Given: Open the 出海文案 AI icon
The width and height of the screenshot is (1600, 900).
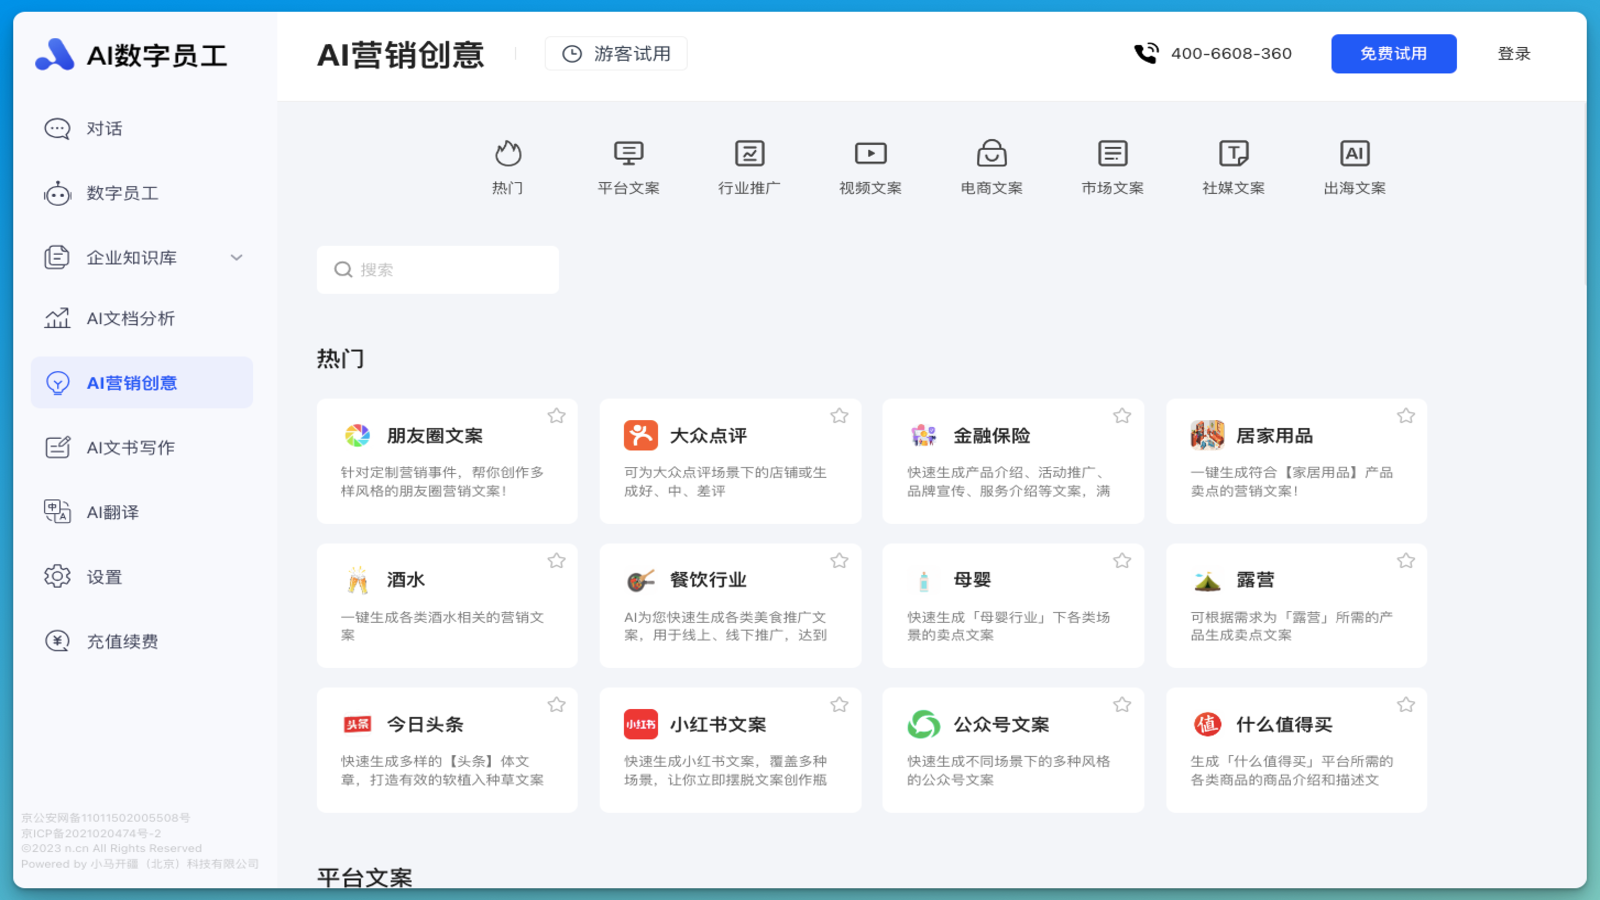Looking at the screenshot, I should [1354, 152].
